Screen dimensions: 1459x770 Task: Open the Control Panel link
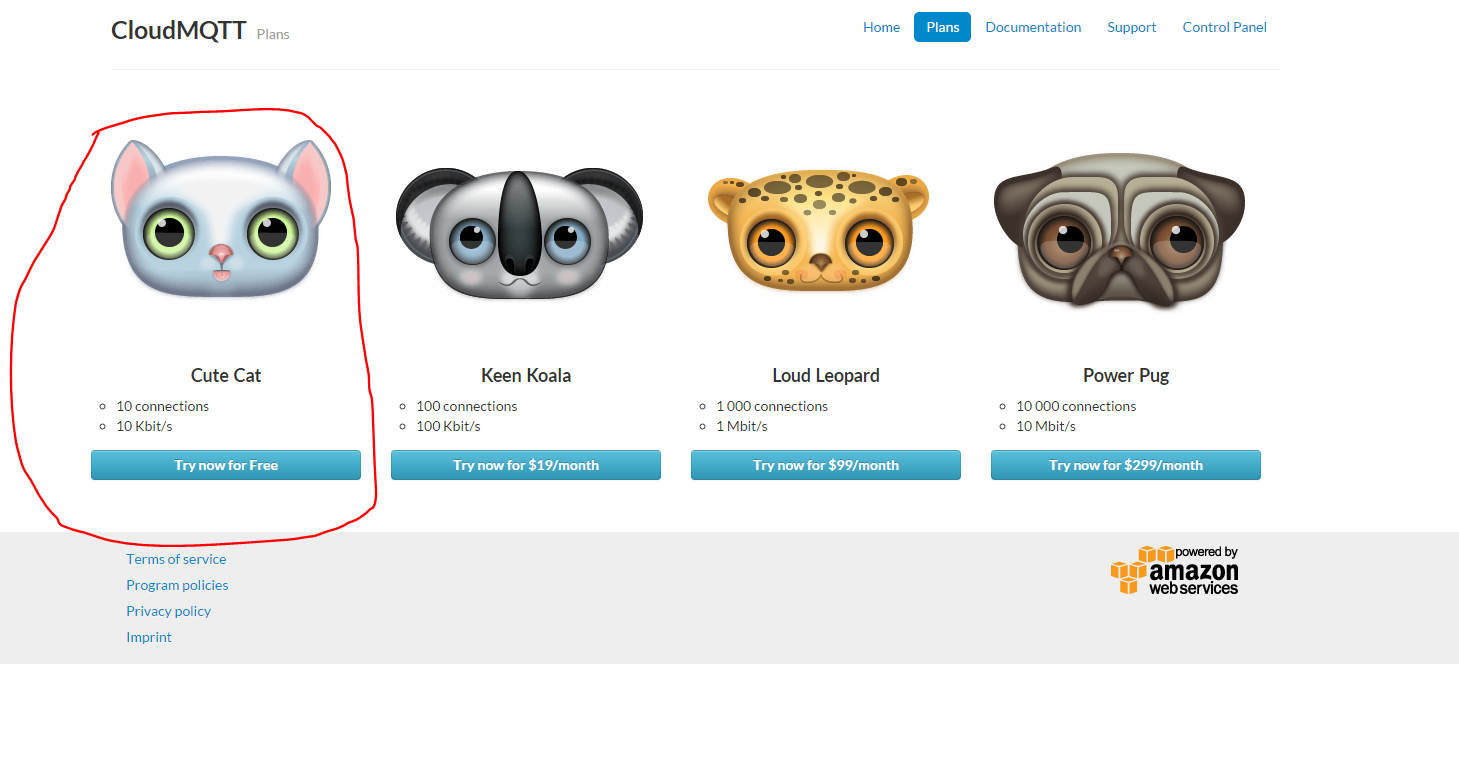[x=1224, y=27]
